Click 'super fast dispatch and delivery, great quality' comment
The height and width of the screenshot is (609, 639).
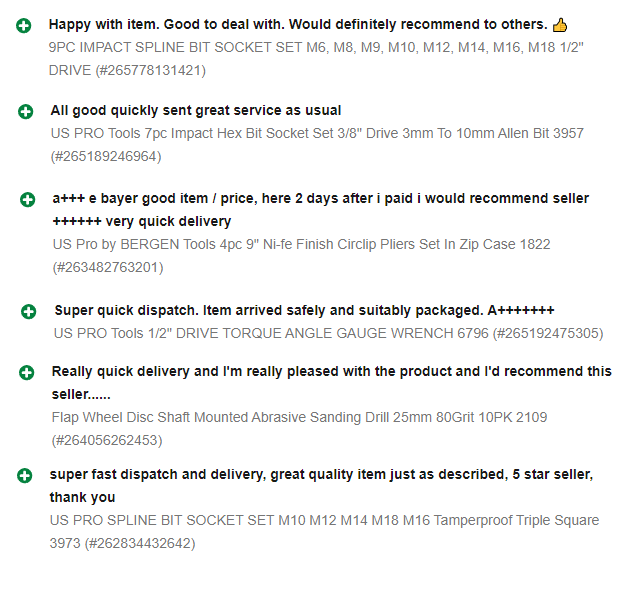click(x=320, y=475)
